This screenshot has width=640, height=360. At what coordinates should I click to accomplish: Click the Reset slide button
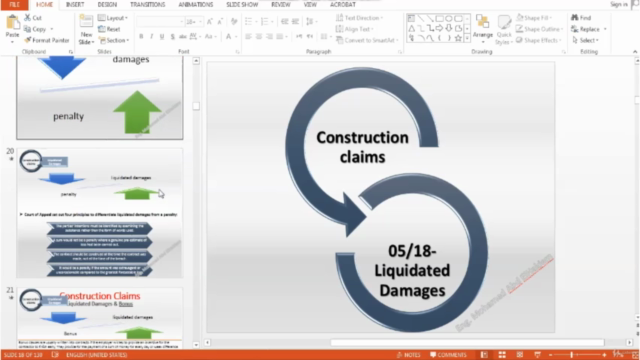tap(109, 29)
